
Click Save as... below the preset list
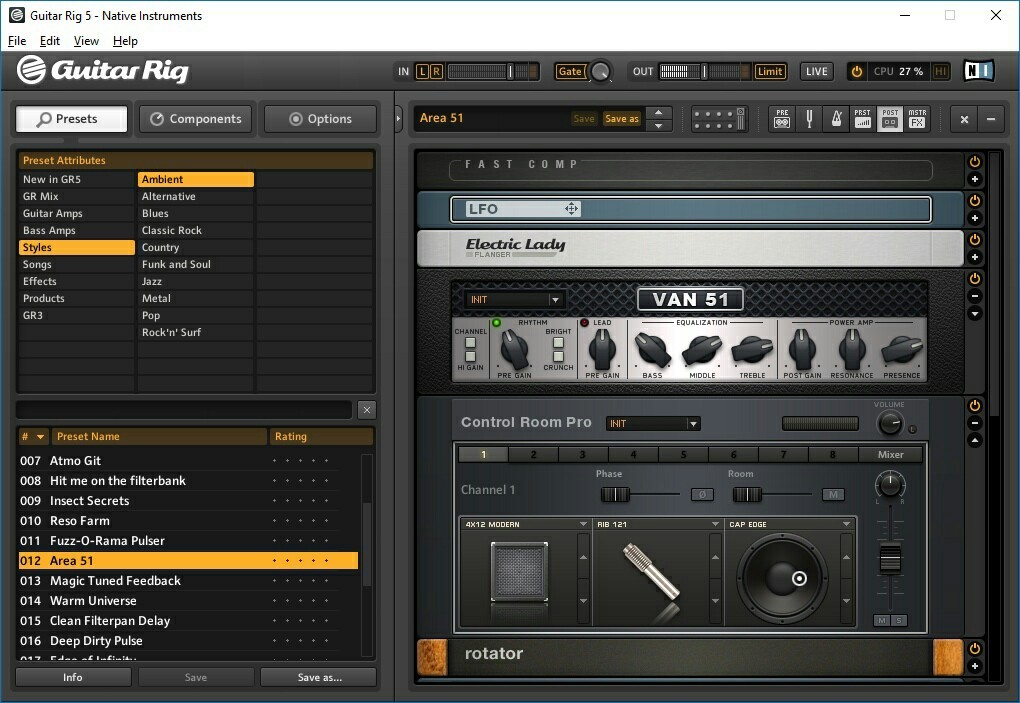319,677
